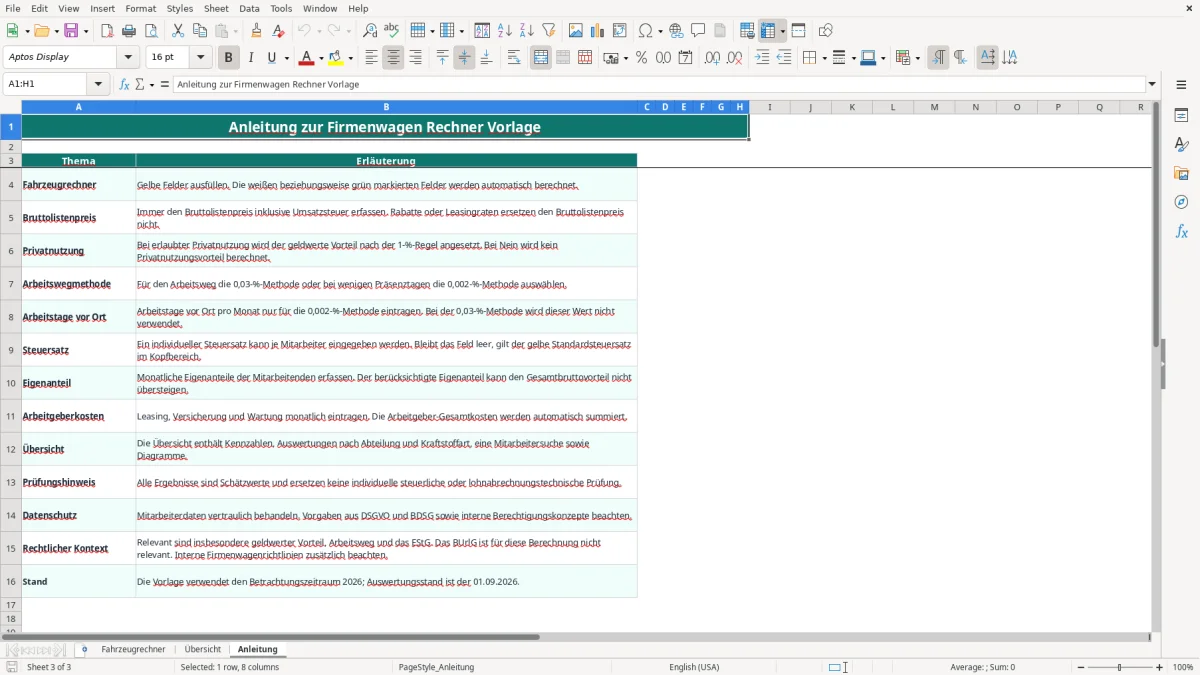Open the Select Function dropdown arrow
Viewport: 1200px width, 675px height.
(x=151, y=84)
